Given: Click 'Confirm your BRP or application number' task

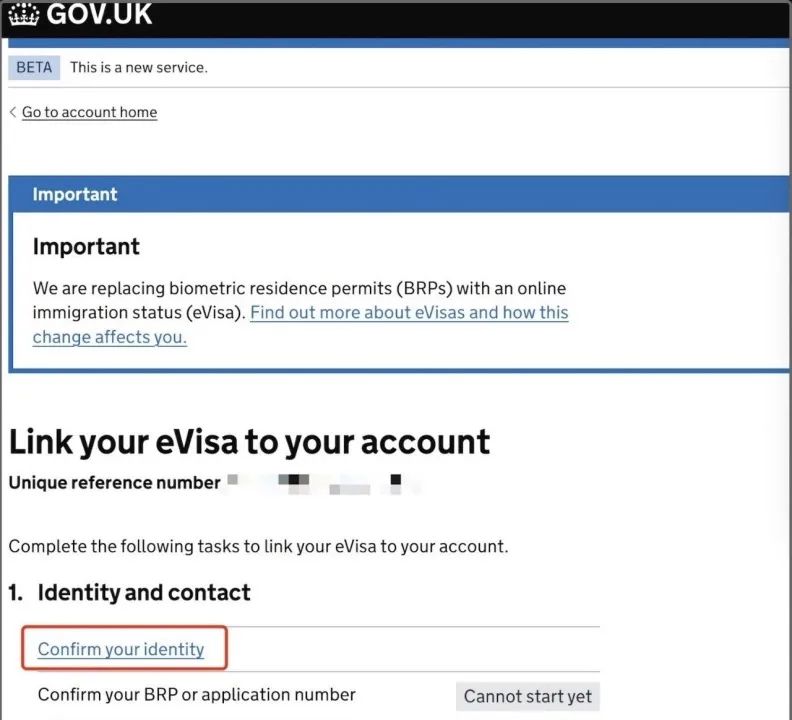Looking at the screenshot, I should pyautogui.click(x=196, y=695).
